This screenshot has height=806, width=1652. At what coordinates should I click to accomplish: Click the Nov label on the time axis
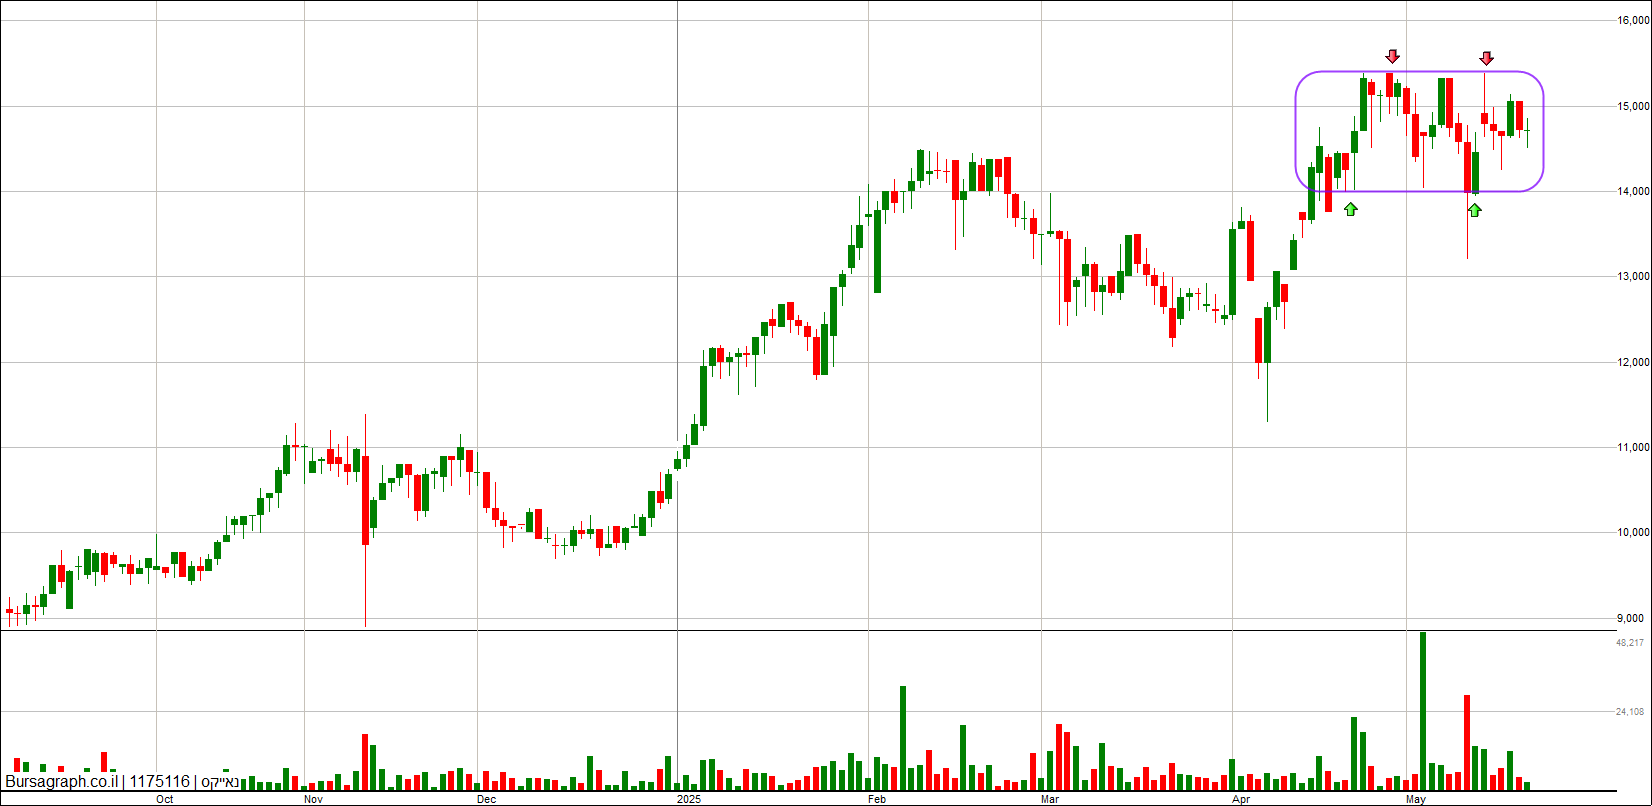coord(313,799)
